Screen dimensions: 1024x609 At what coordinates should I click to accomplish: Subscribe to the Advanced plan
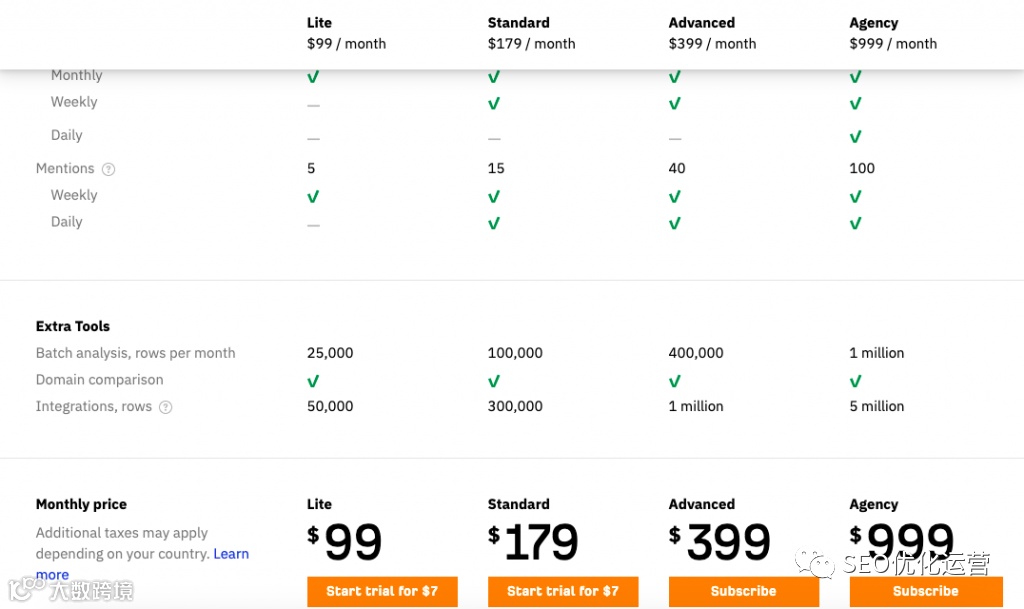[x=743, y=591]
